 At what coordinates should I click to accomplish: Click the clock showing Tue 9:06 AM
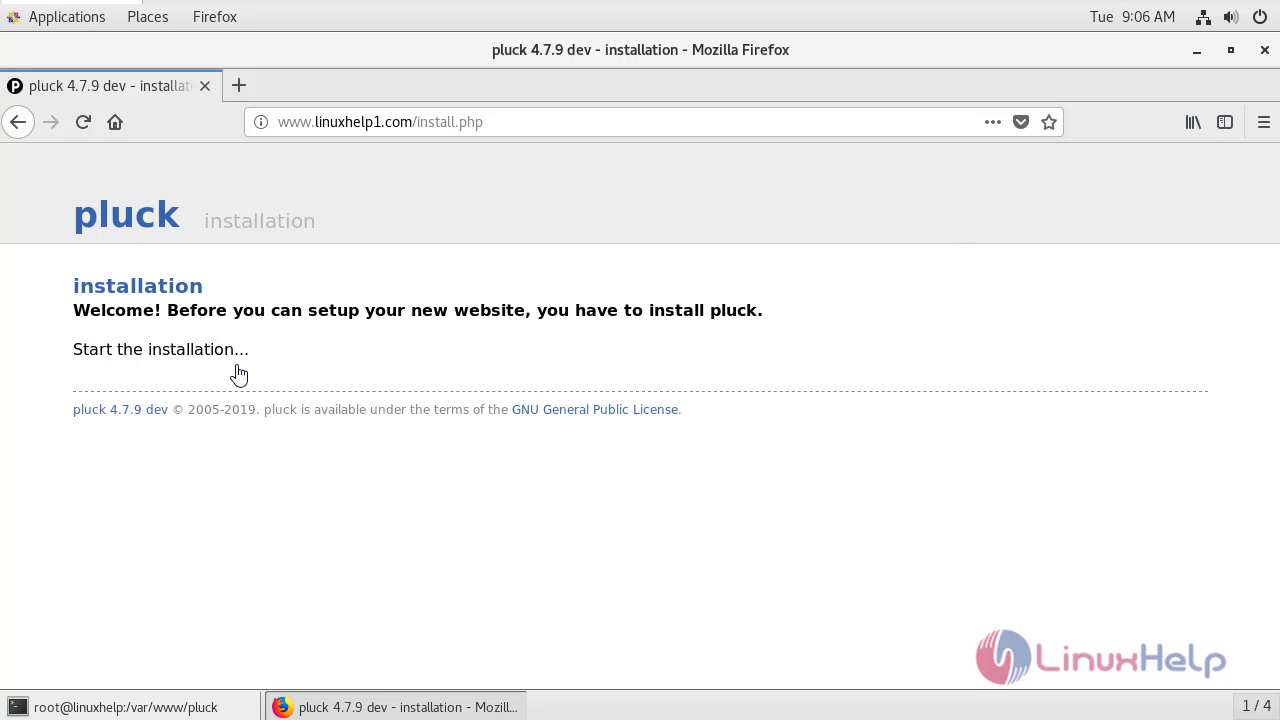[x=1132, y=16]
